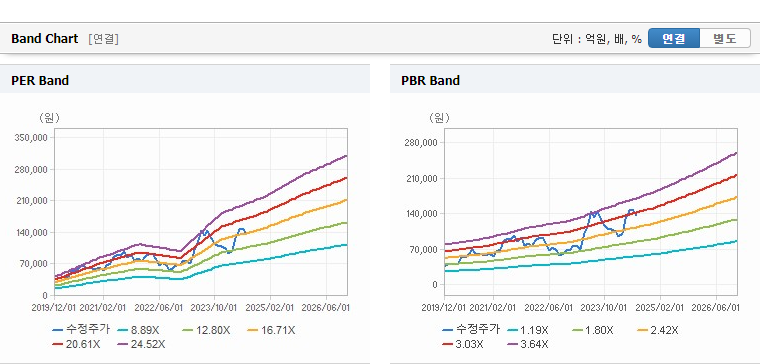Toggle the 2.42X legend entry
The width and height of the screenshot is (760, 364).
657,330
